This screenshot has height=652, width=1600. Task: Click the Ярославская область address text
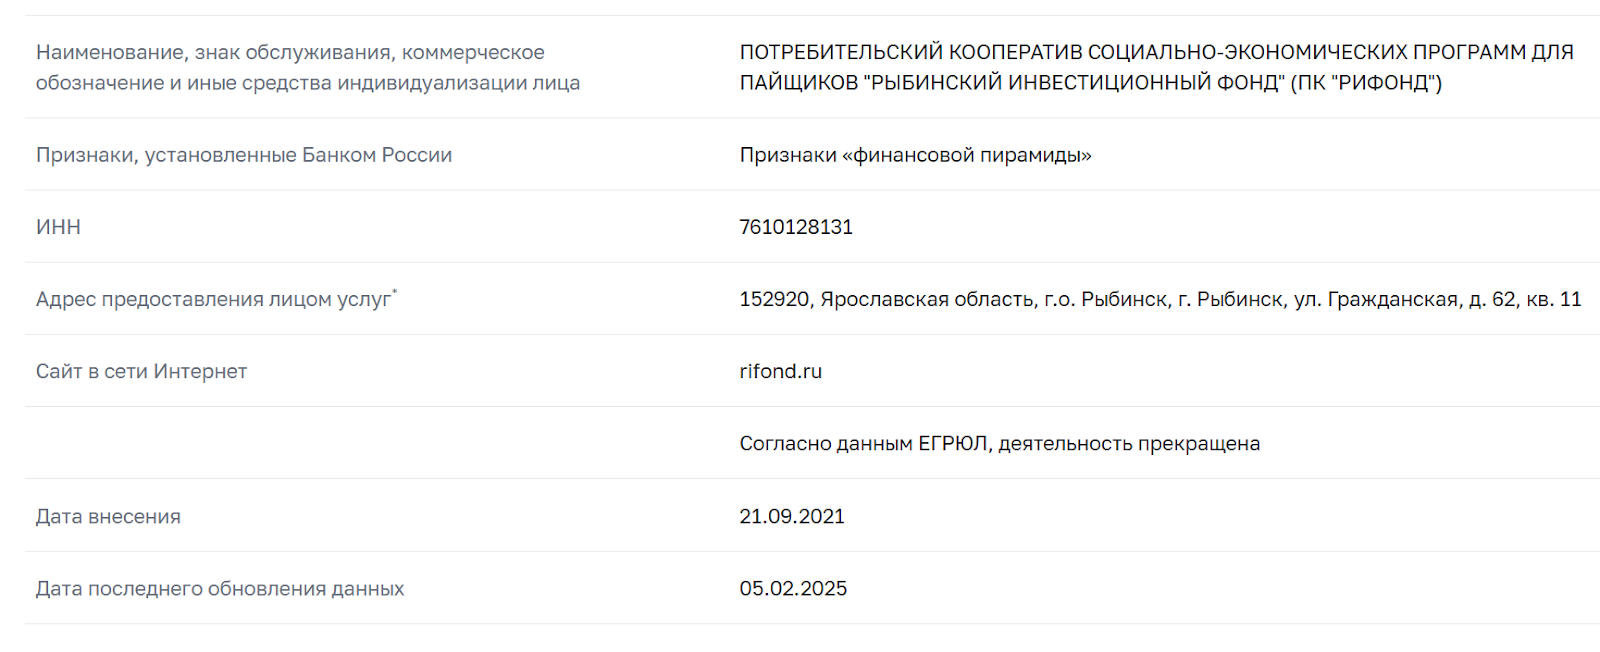(927, 299)
